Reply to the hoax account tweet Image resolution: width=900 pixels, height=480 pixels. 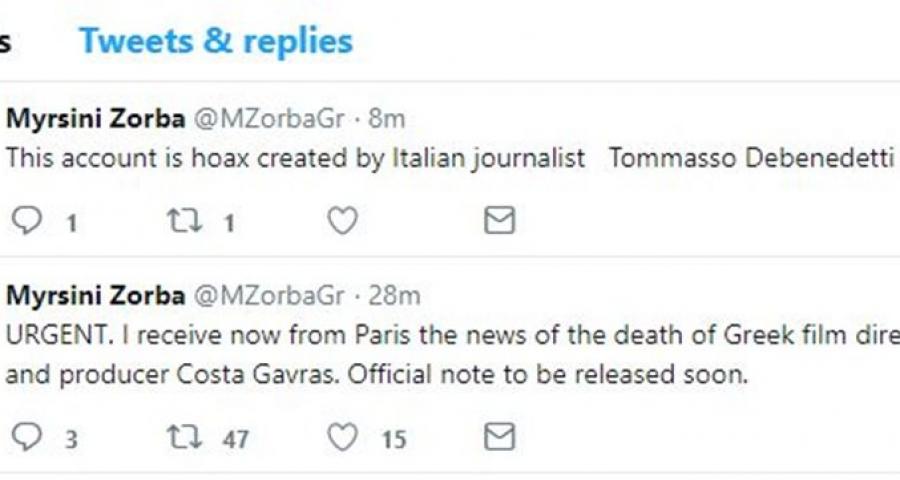(x=27, y=221)
